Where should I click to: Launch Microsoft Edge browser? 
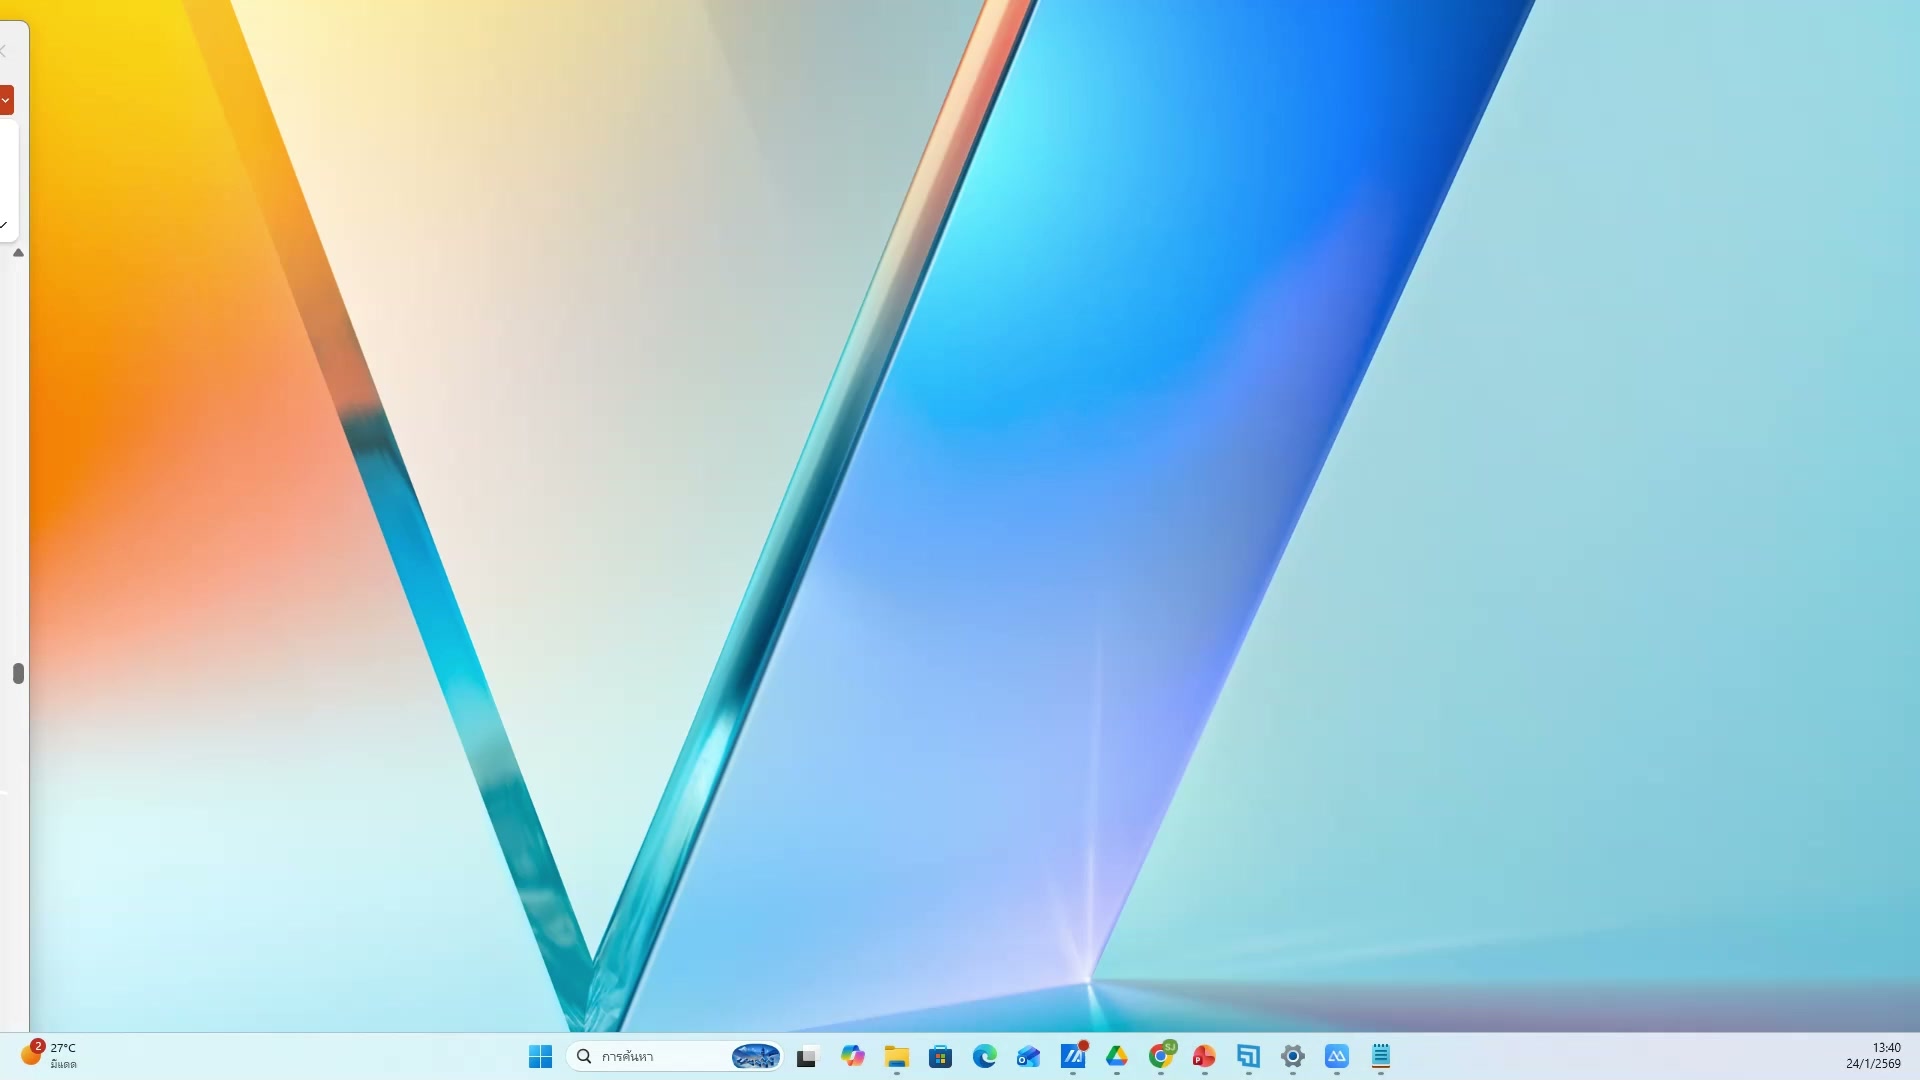coord(984,1056)
